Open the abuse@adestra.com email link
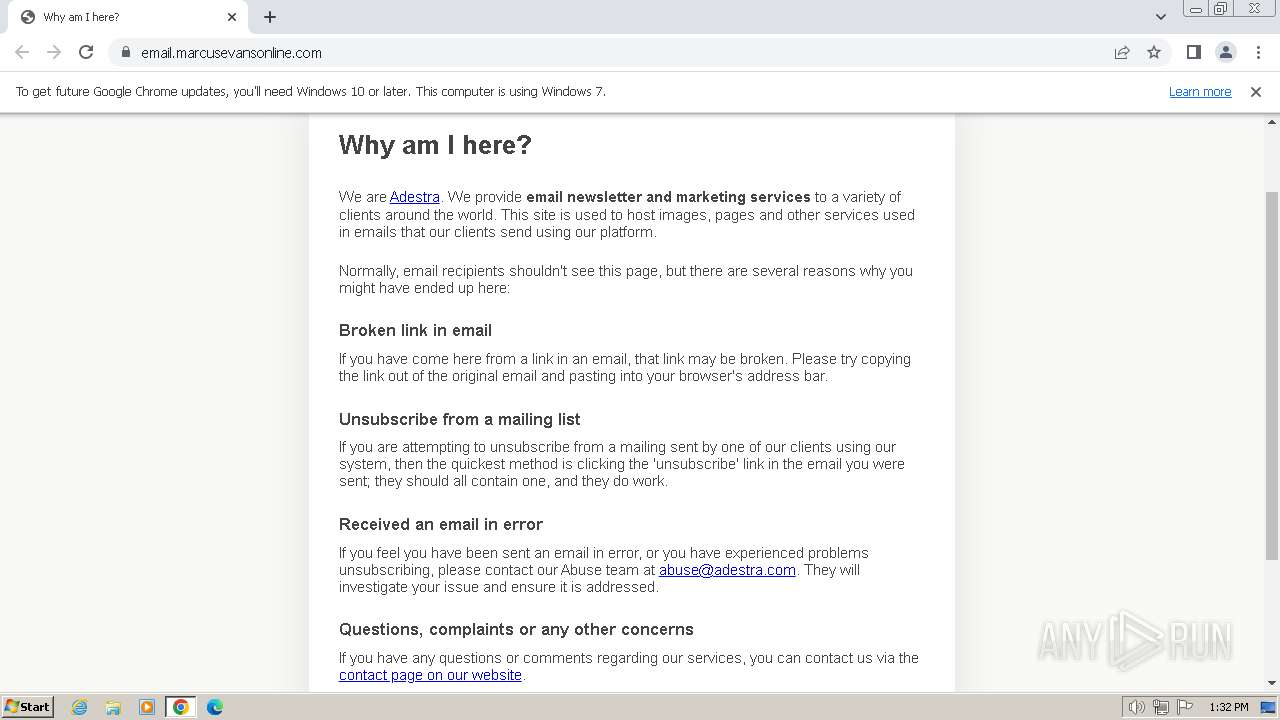Screen dimensions: 1280x720 coord(727,570)
